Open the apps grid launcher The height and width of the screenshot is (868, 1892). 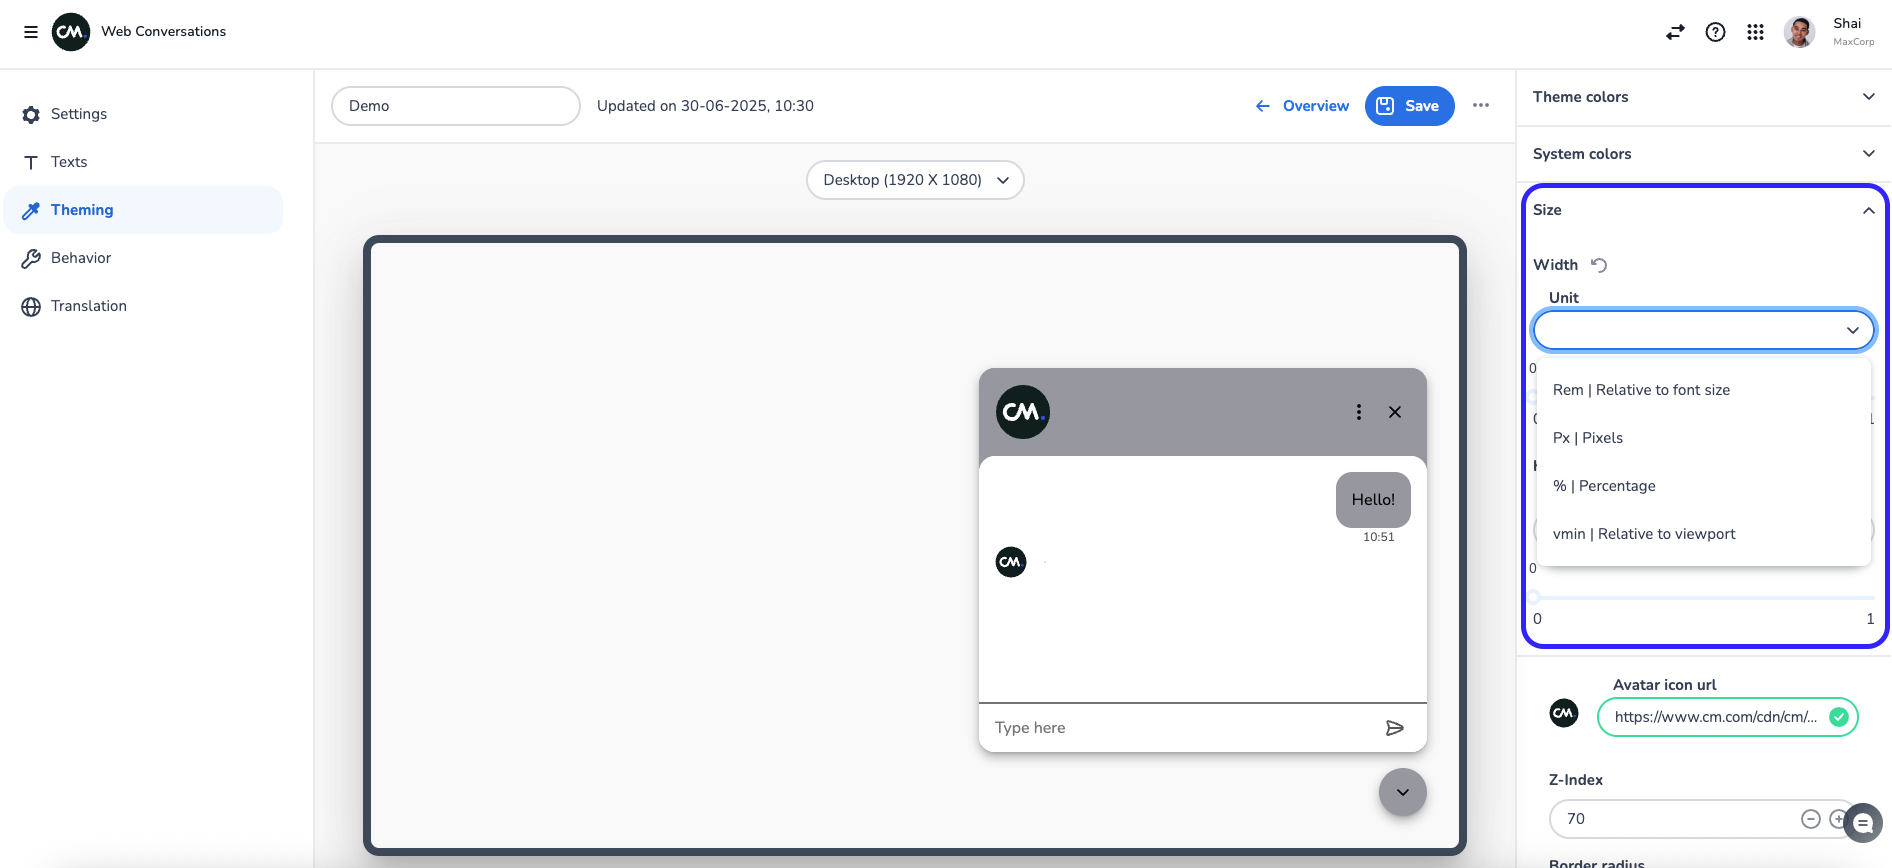click(x=1755, y=32)
